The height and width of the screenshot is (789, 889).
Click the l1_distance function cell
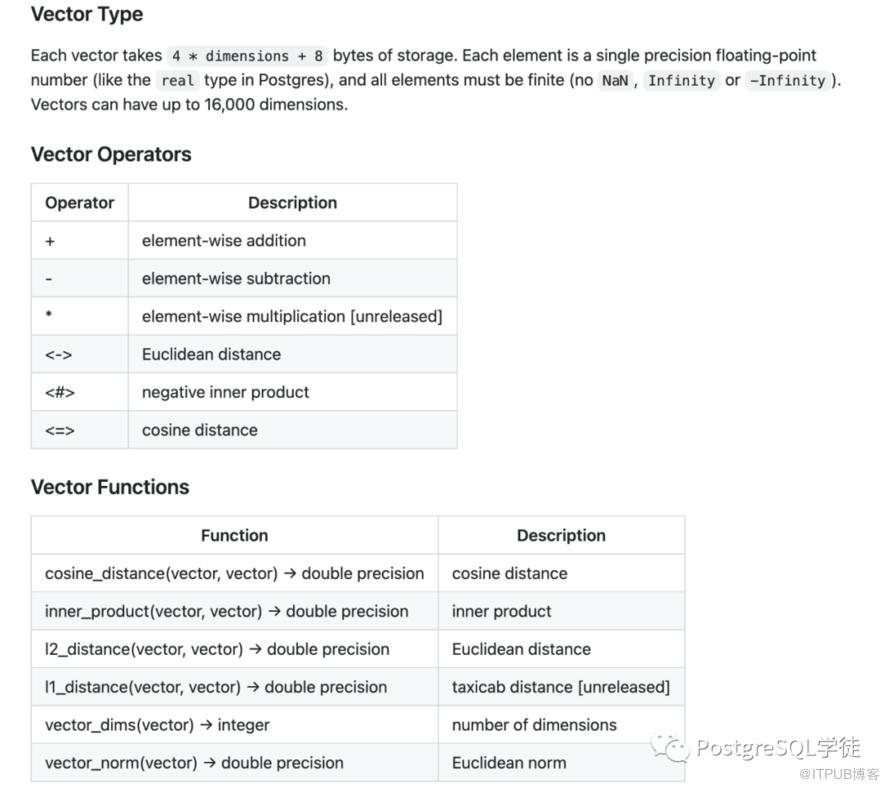pos(216,688)
